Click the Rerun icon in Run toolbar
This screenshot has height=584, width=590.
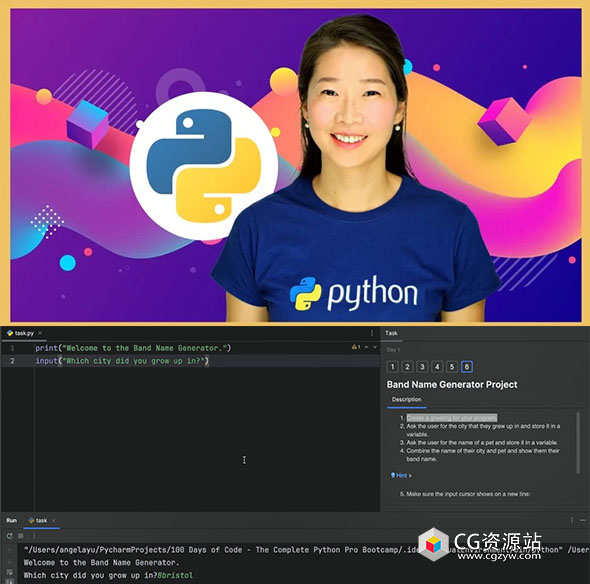(10, 536)
